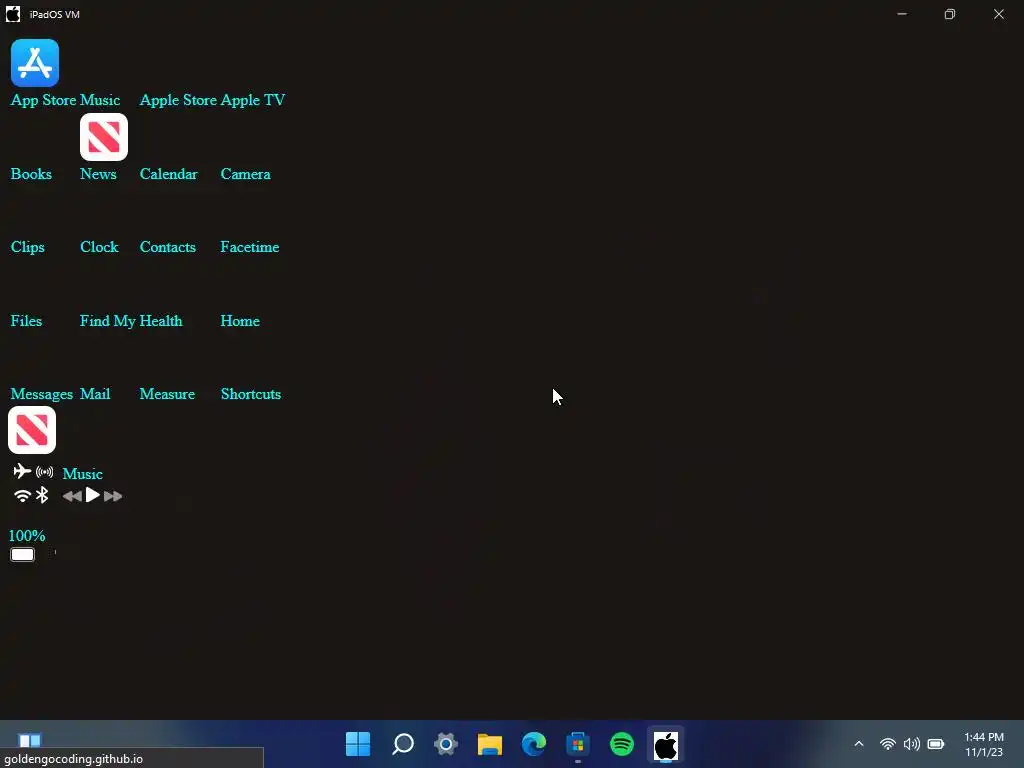Toggle the cellular hotspot signal icon
Image resolution: width=1024 pixels, height=768 pixels.
click(x=44, y=472)
